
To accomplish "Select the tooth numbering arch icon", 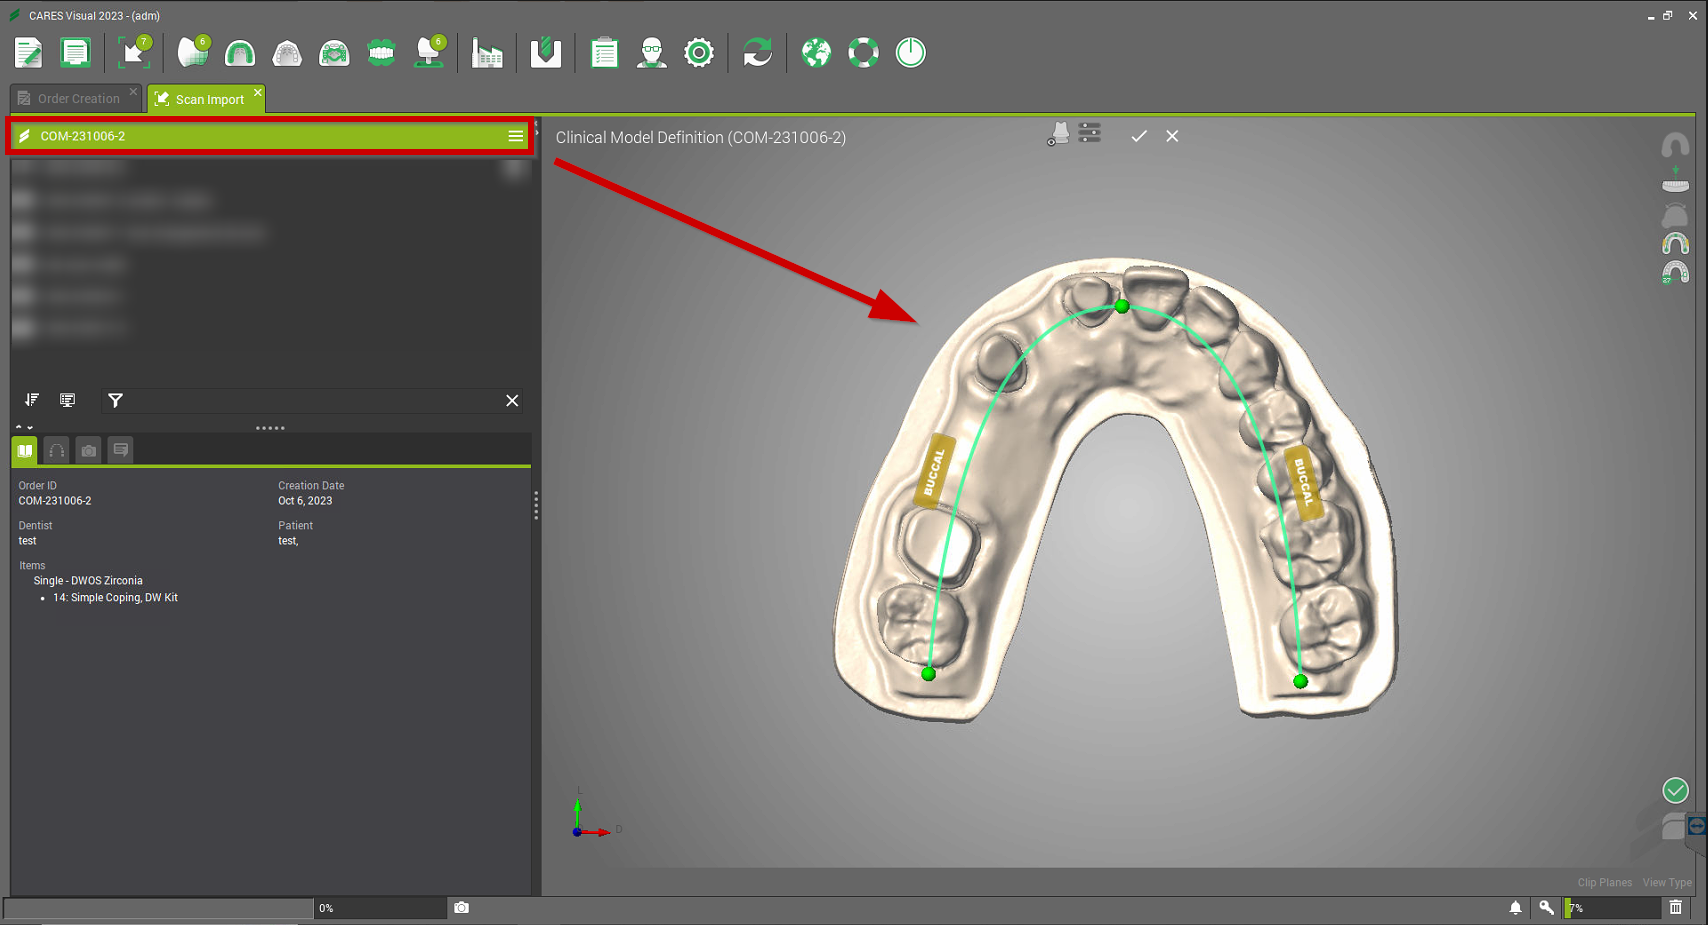I will point(1675,272).
